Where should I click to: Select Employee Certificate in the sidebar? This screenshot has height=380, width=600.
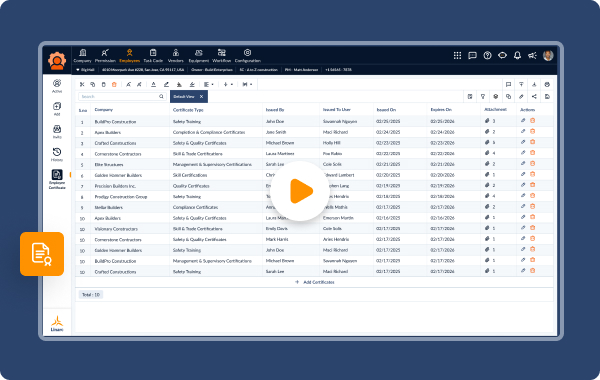click(x=57, y=179)
